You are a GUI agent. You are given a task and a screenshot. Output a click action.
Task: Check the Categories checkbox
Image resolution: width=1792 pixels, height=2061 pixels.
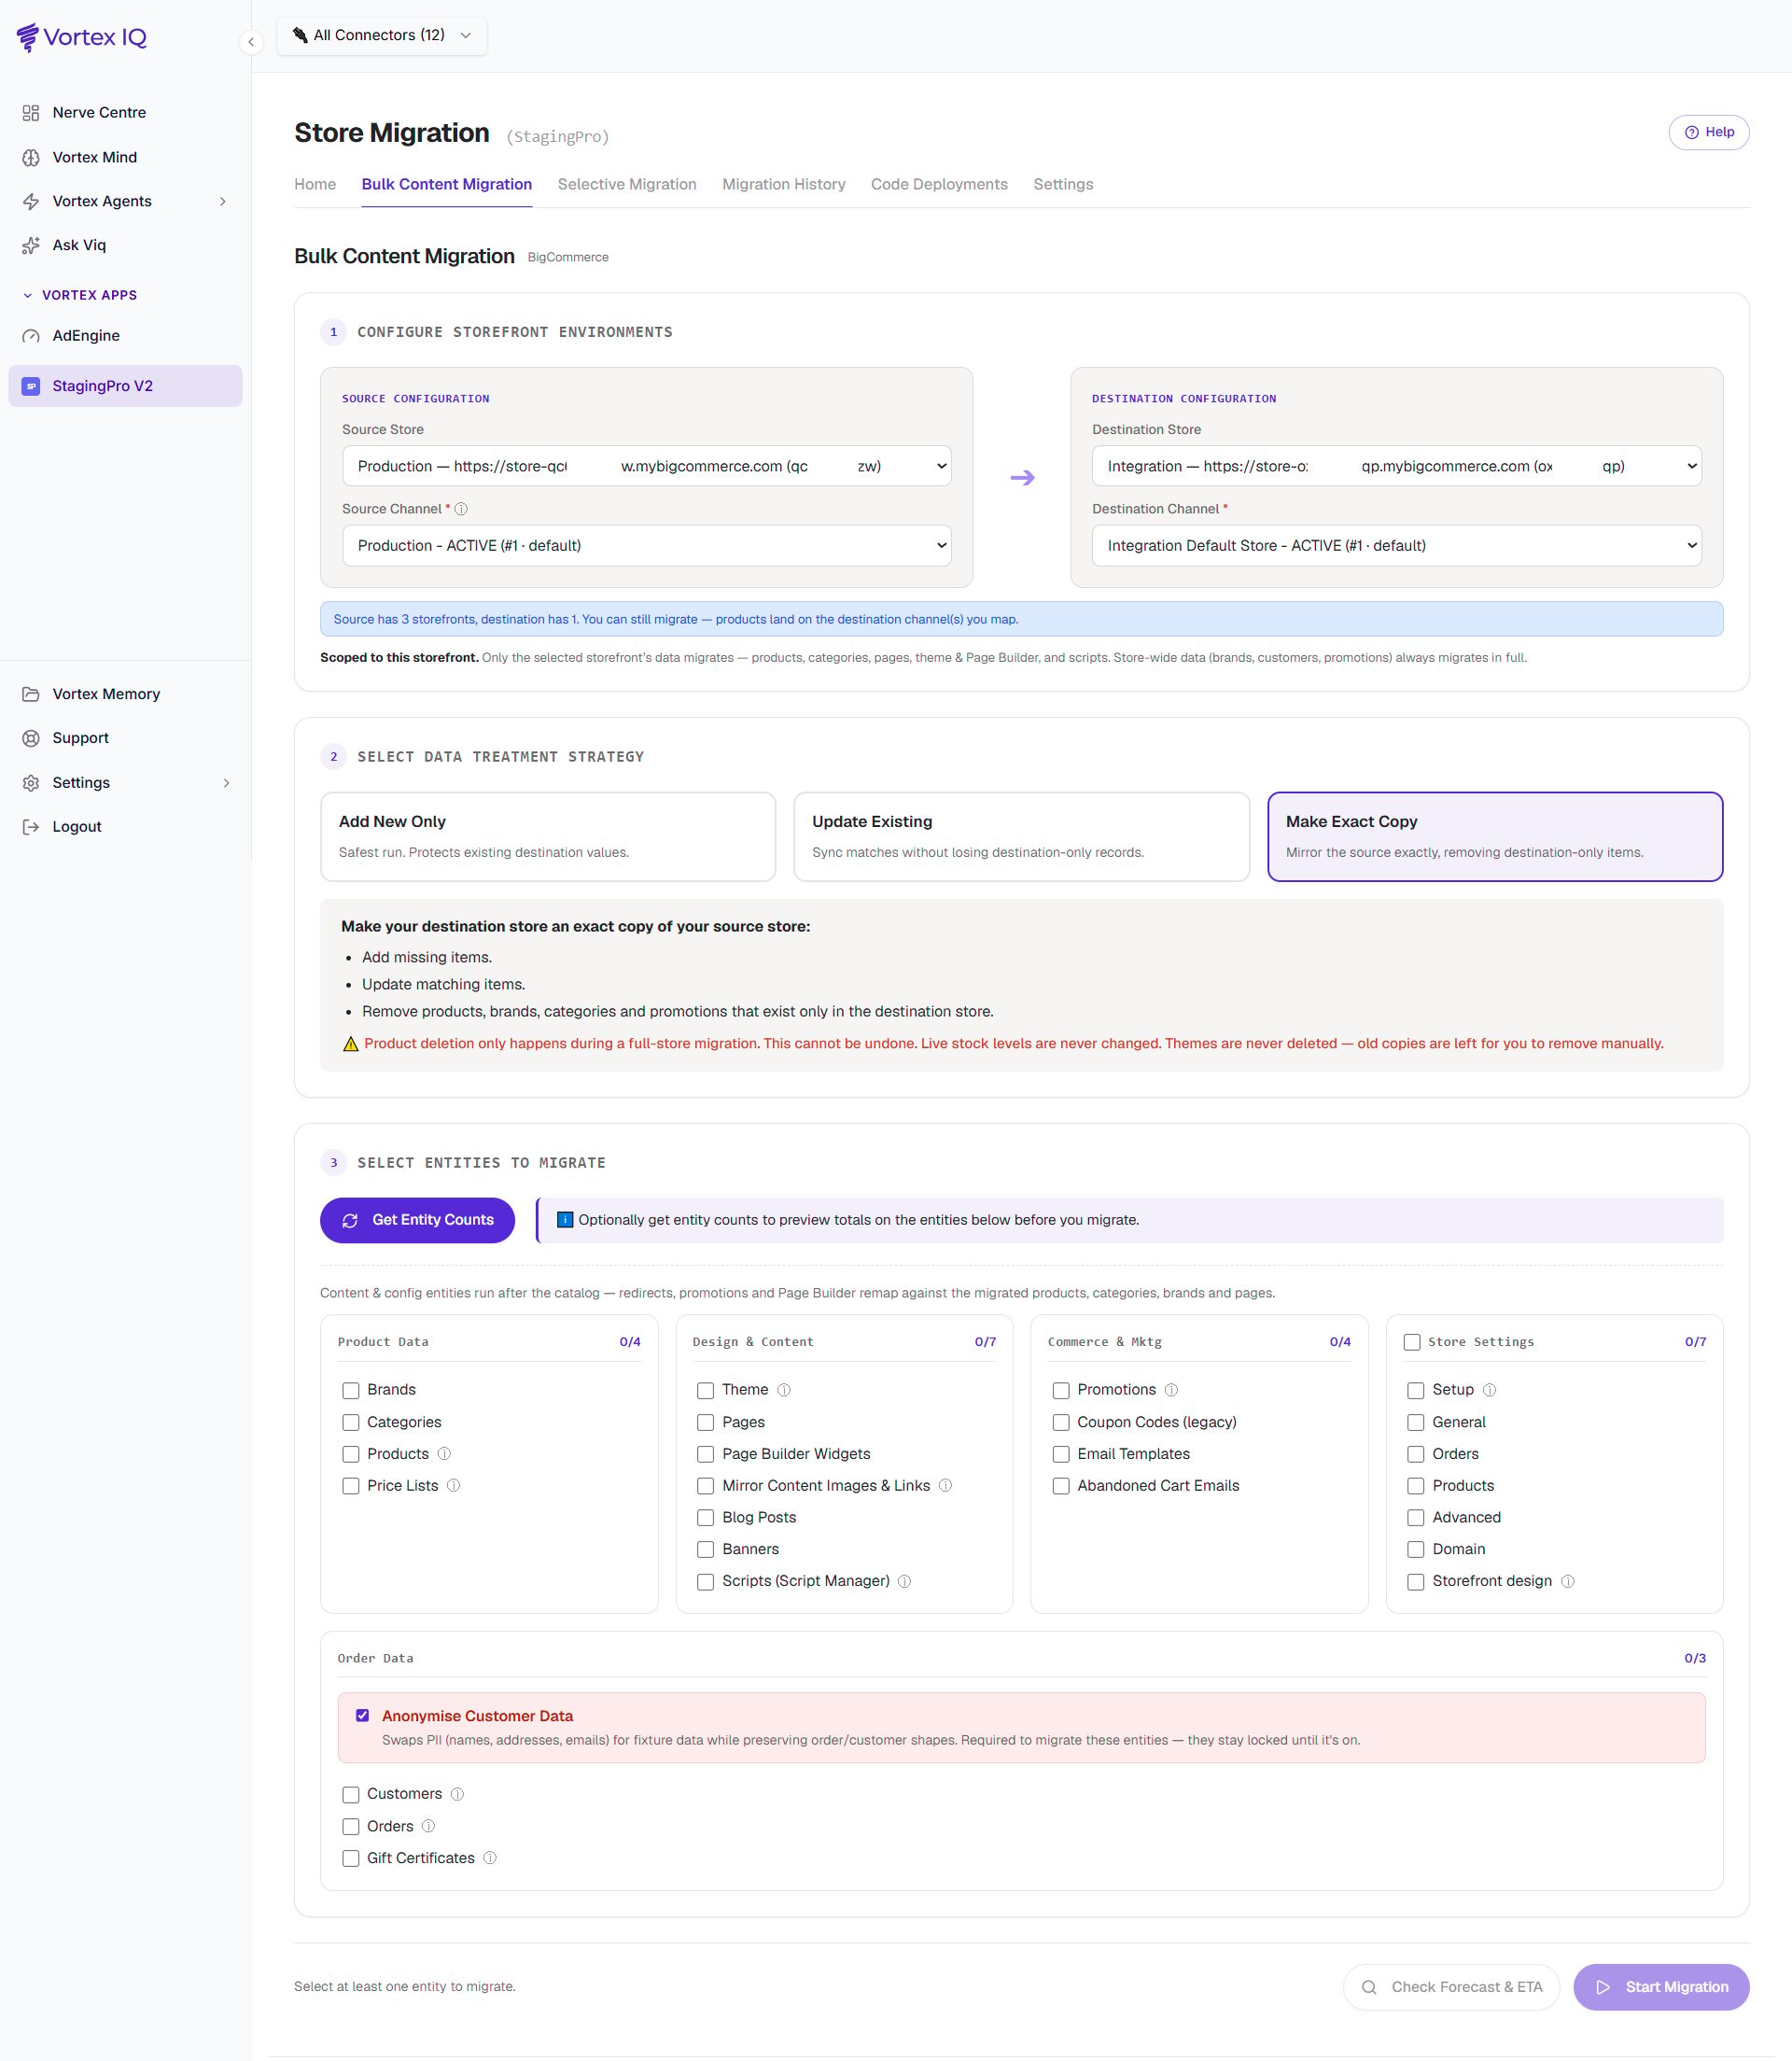351,1423
